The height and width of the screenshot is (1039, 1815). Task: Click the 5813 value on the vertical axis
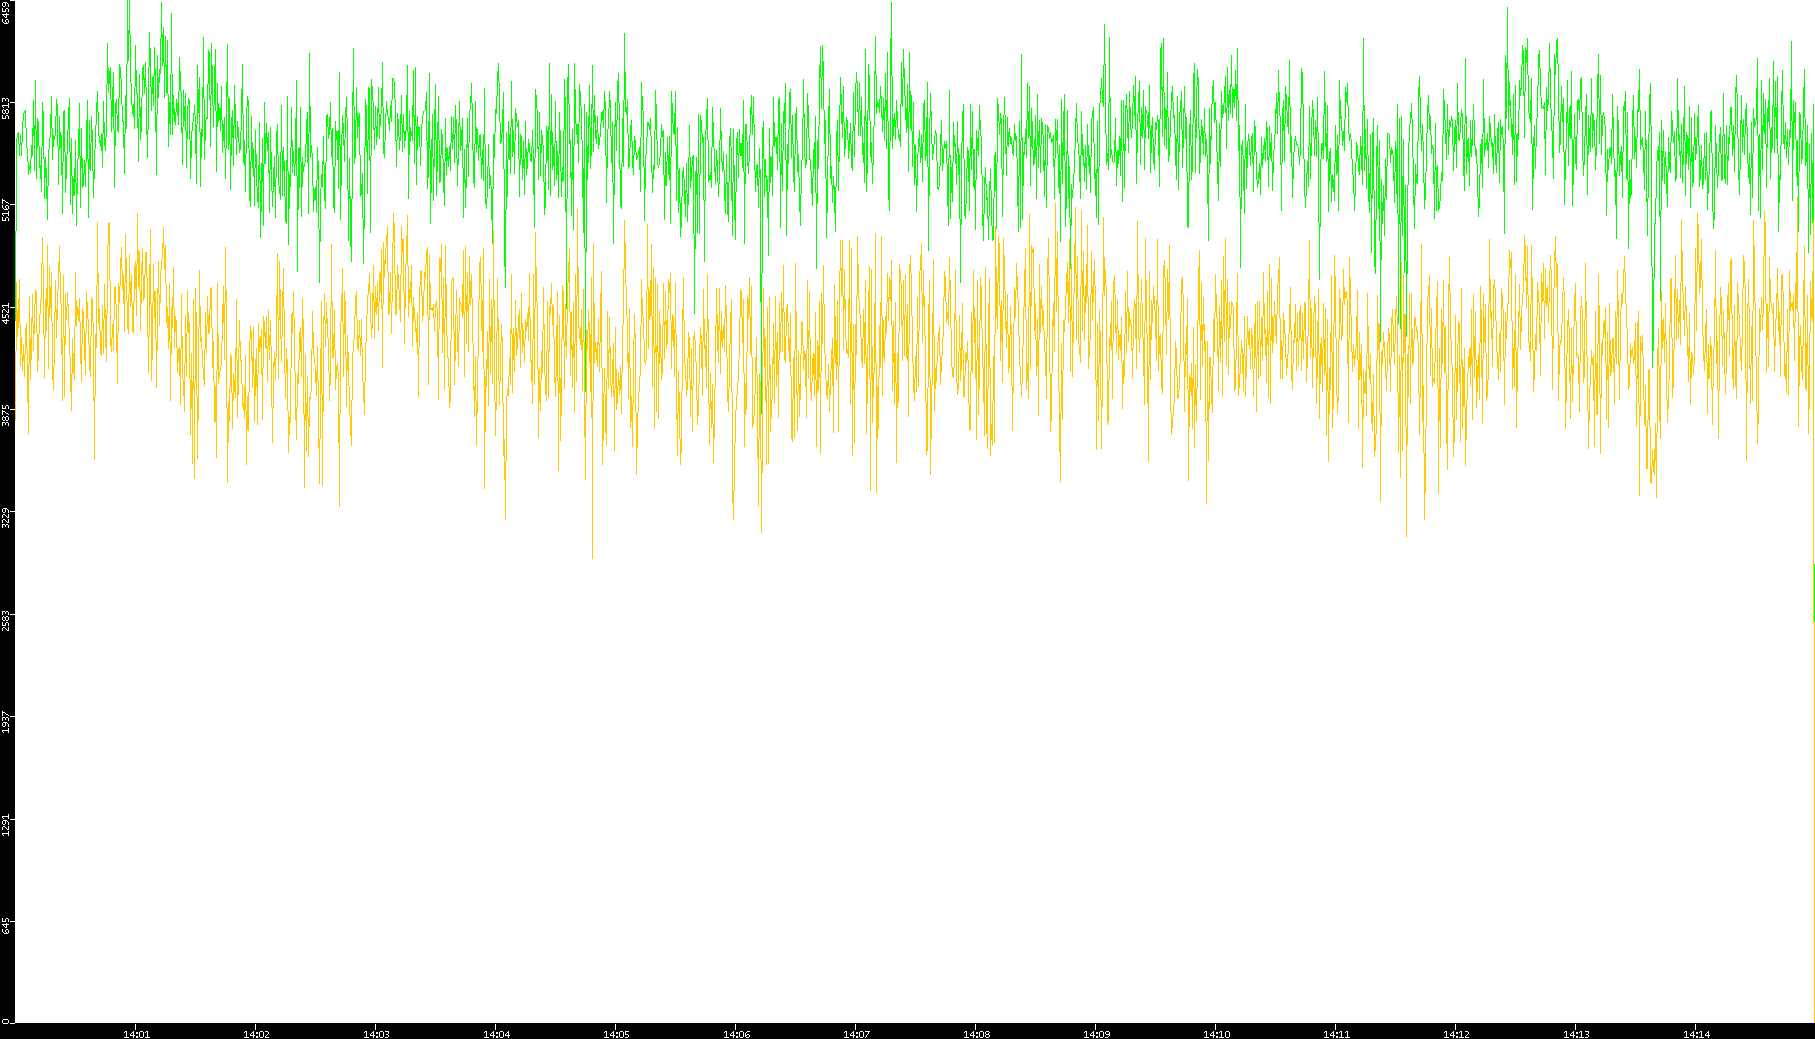(x=7, y=108)
